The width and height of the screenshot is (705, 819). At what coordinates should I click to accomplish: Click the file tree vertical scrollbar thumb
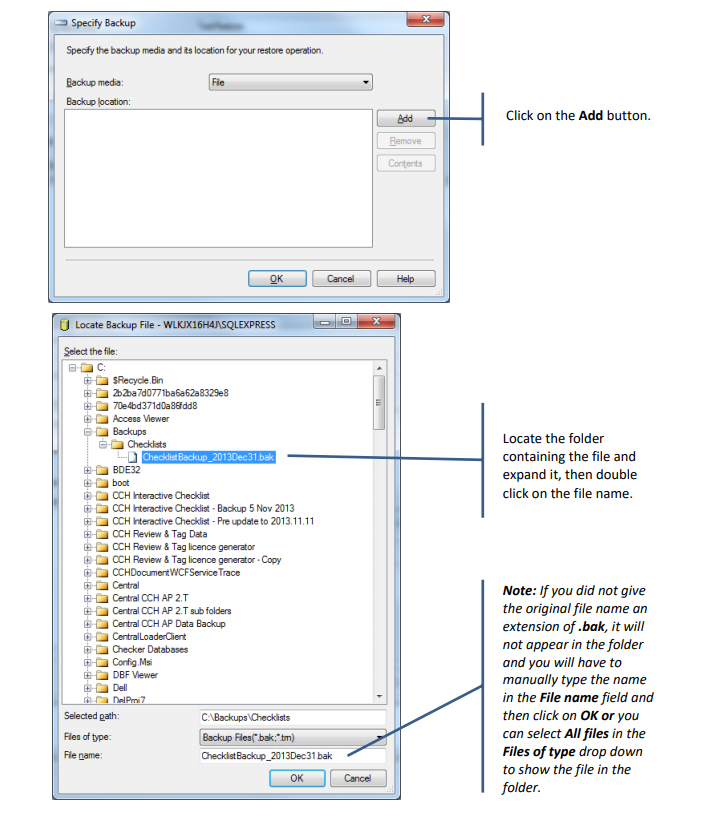[x=379, y=403]
